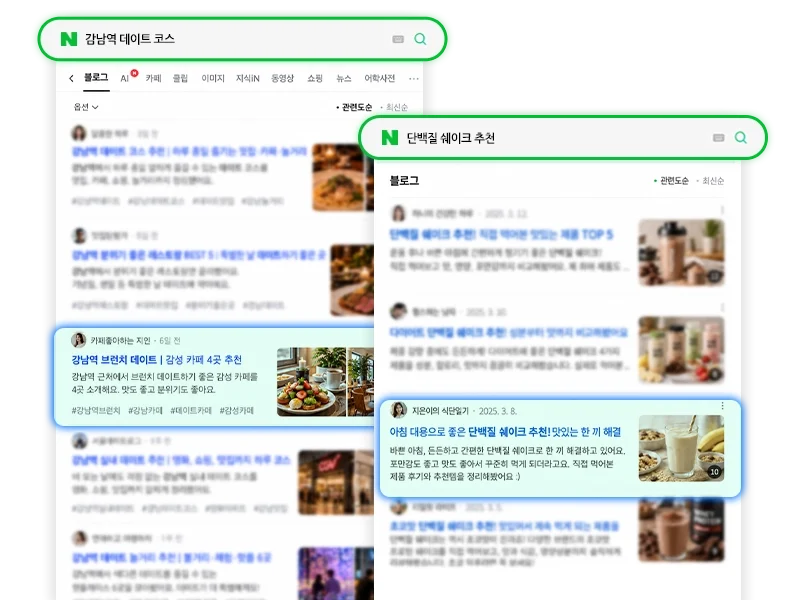Viewport: 800px width, 600px height.
Task: Click the 블로그 heading in protein shake panel
Action: coord(404,181)
